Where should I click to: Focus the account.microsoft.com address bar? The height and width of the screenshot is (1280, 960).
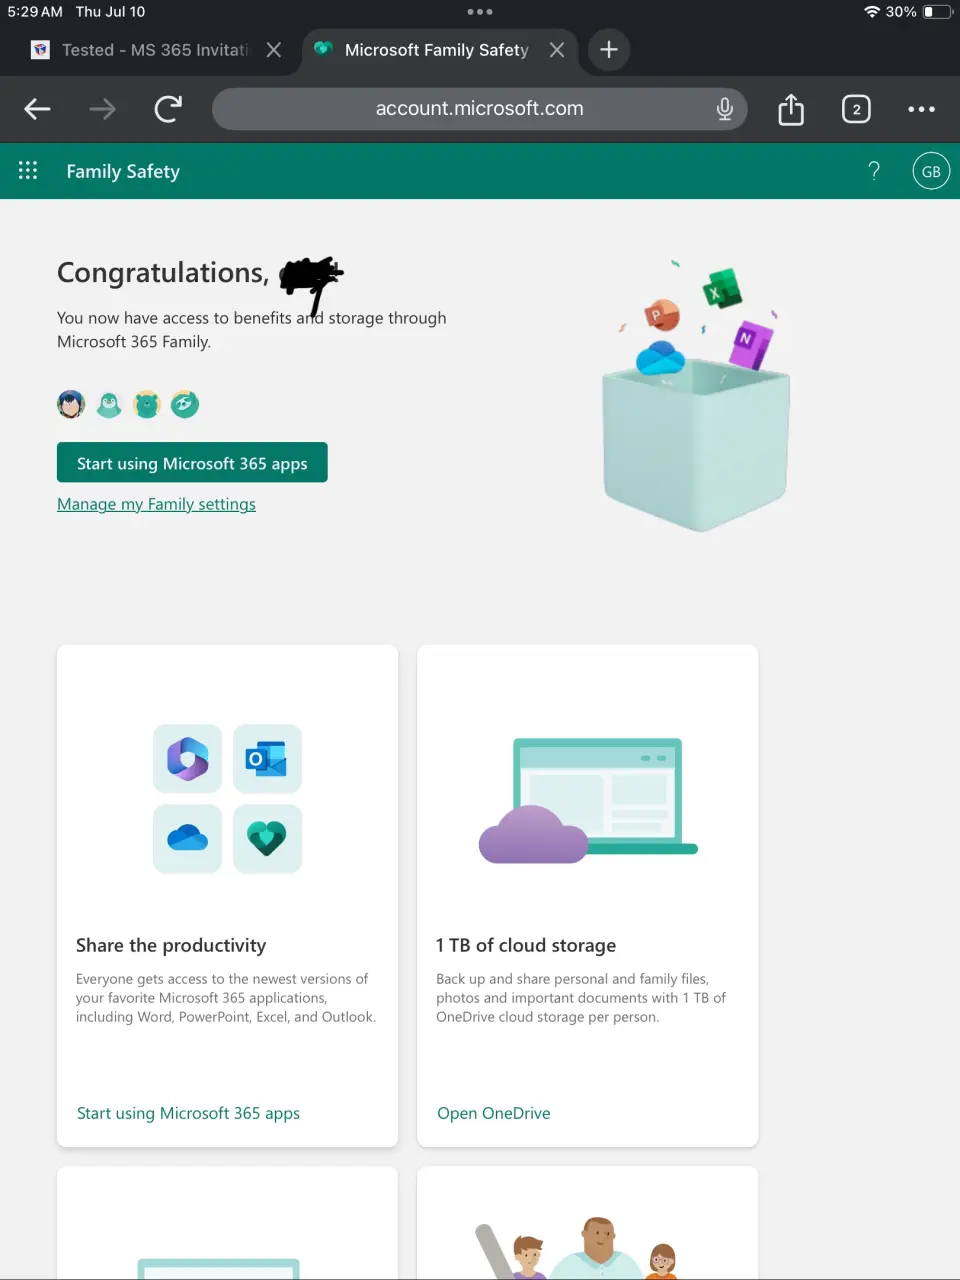pyautogui.click(x=480, y=109)
